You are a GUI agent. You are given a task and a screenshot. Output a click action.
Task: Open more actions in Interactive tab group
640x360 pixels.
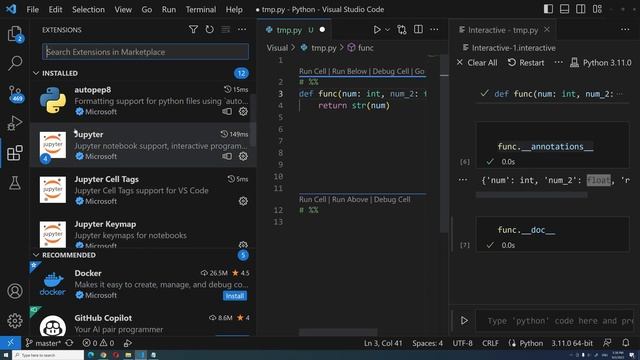625,29
